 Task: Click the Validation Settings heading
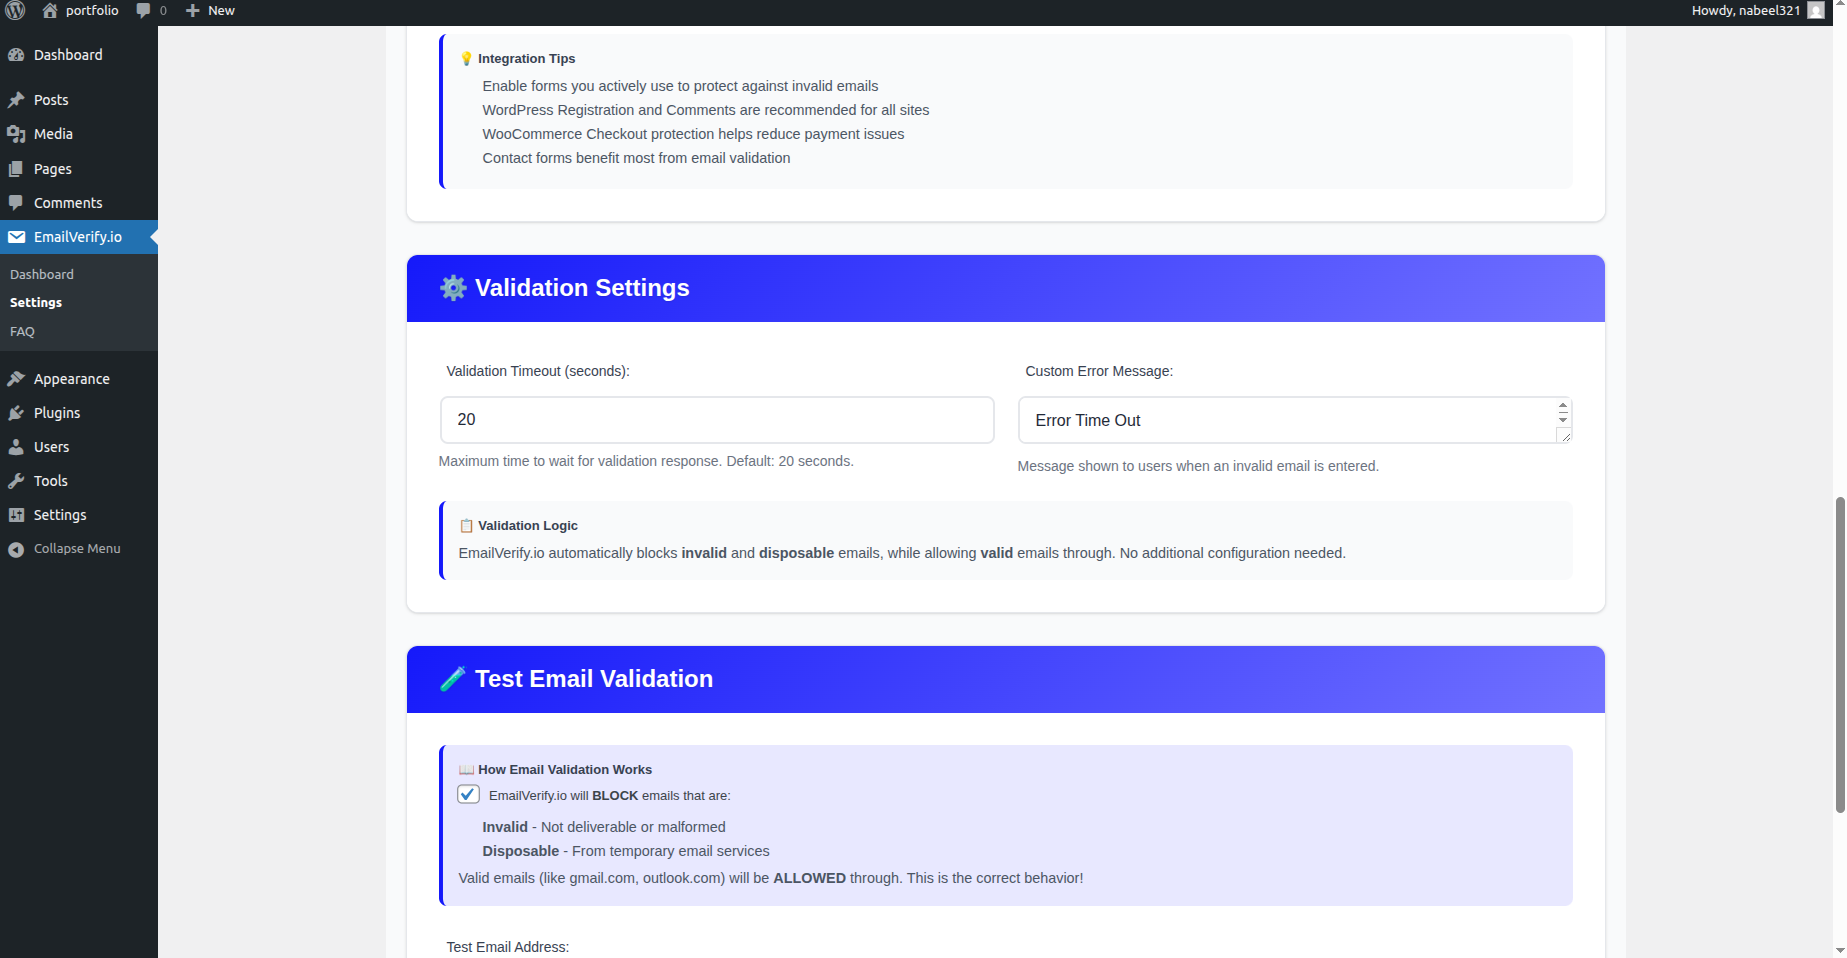point(582,288)
